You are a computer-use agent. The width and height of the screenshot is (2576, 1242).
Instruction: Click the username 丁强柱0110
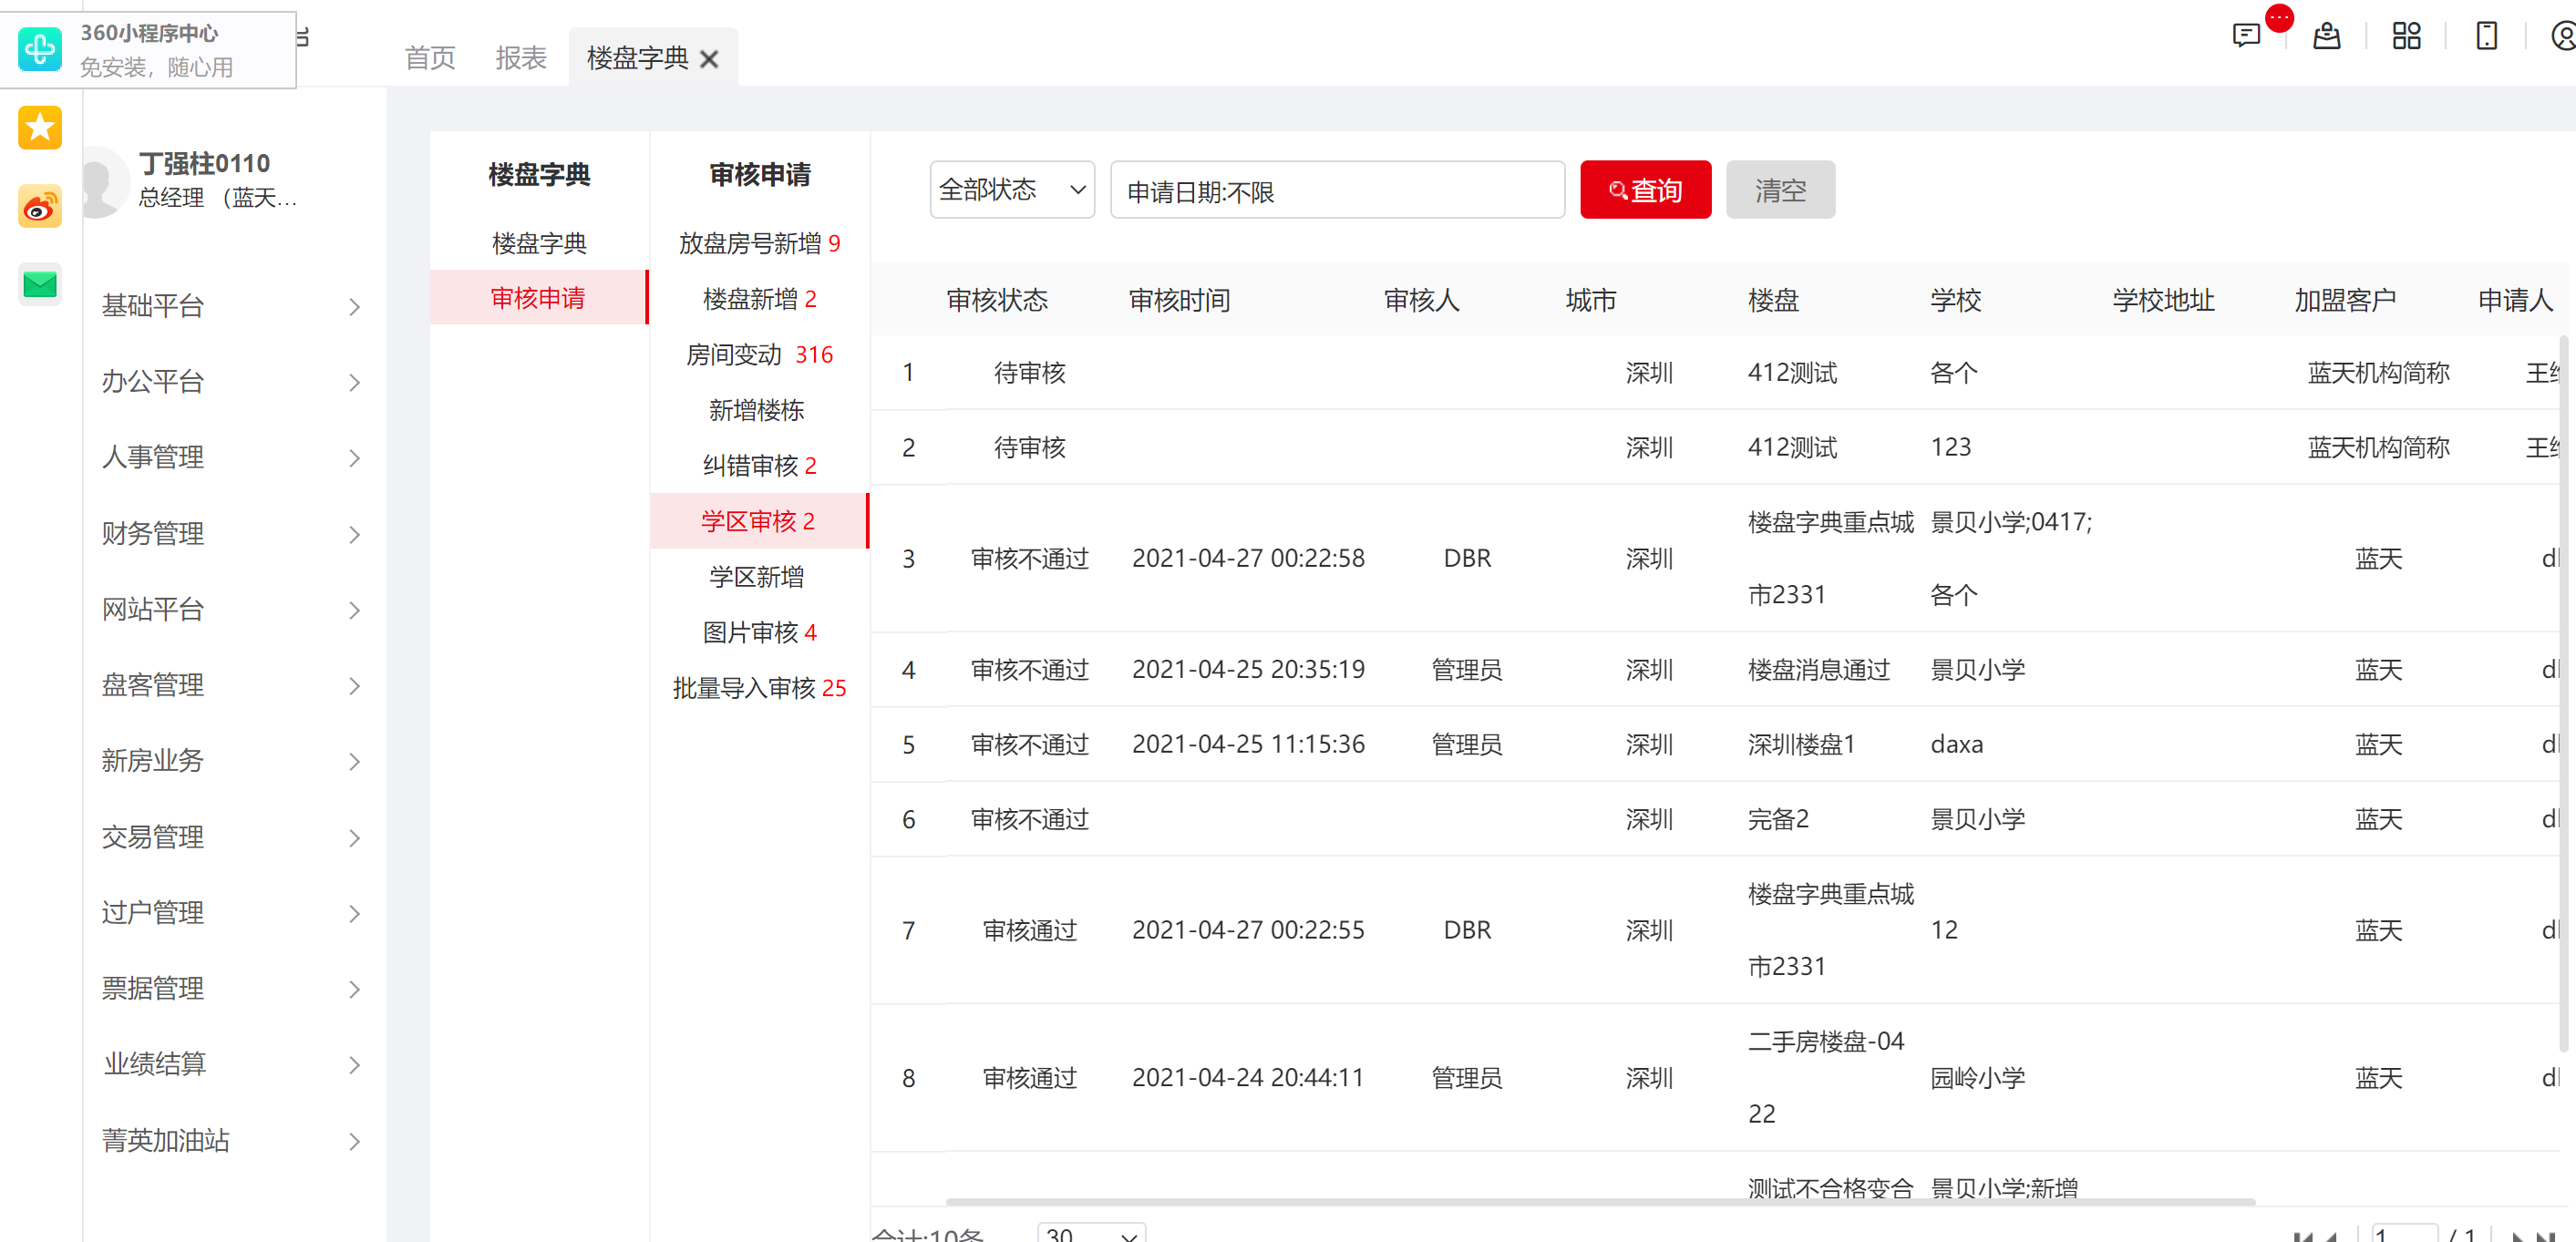coord(204,163)
